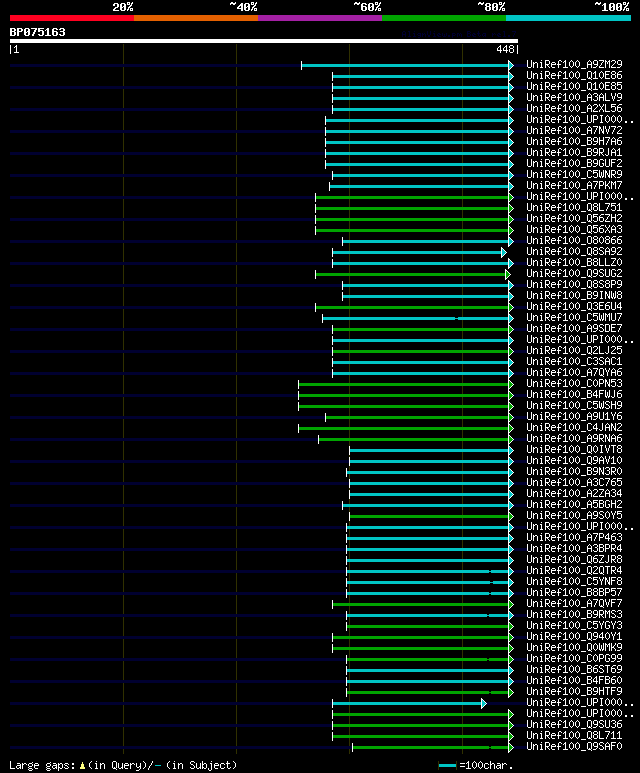
Task: Select the UniRef100_O80866 label
Action: (x=574, y=241)
